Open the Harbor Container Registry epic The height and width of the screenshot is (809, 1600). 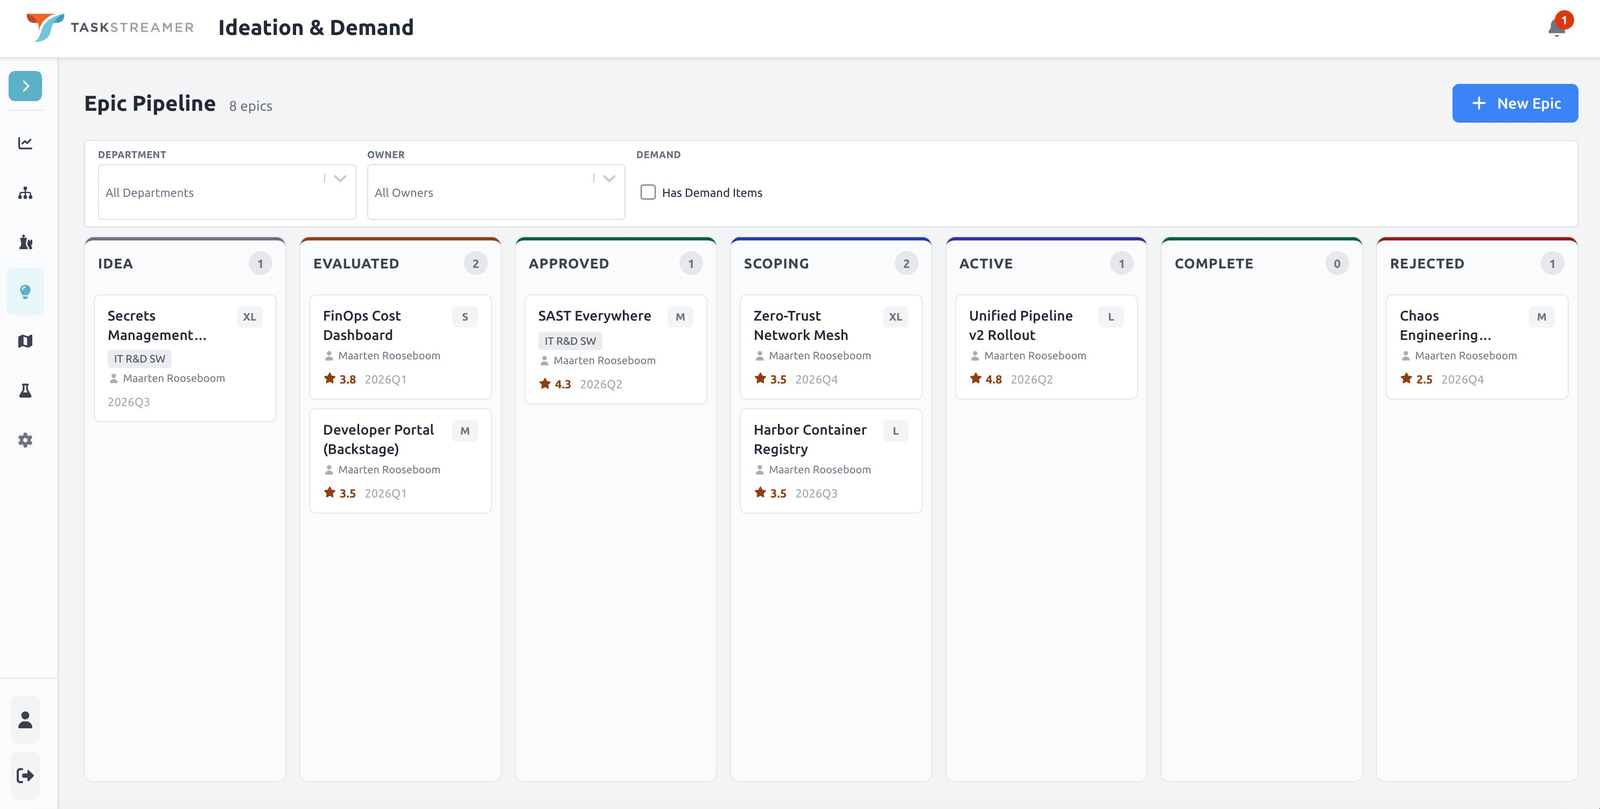(831, 461)
